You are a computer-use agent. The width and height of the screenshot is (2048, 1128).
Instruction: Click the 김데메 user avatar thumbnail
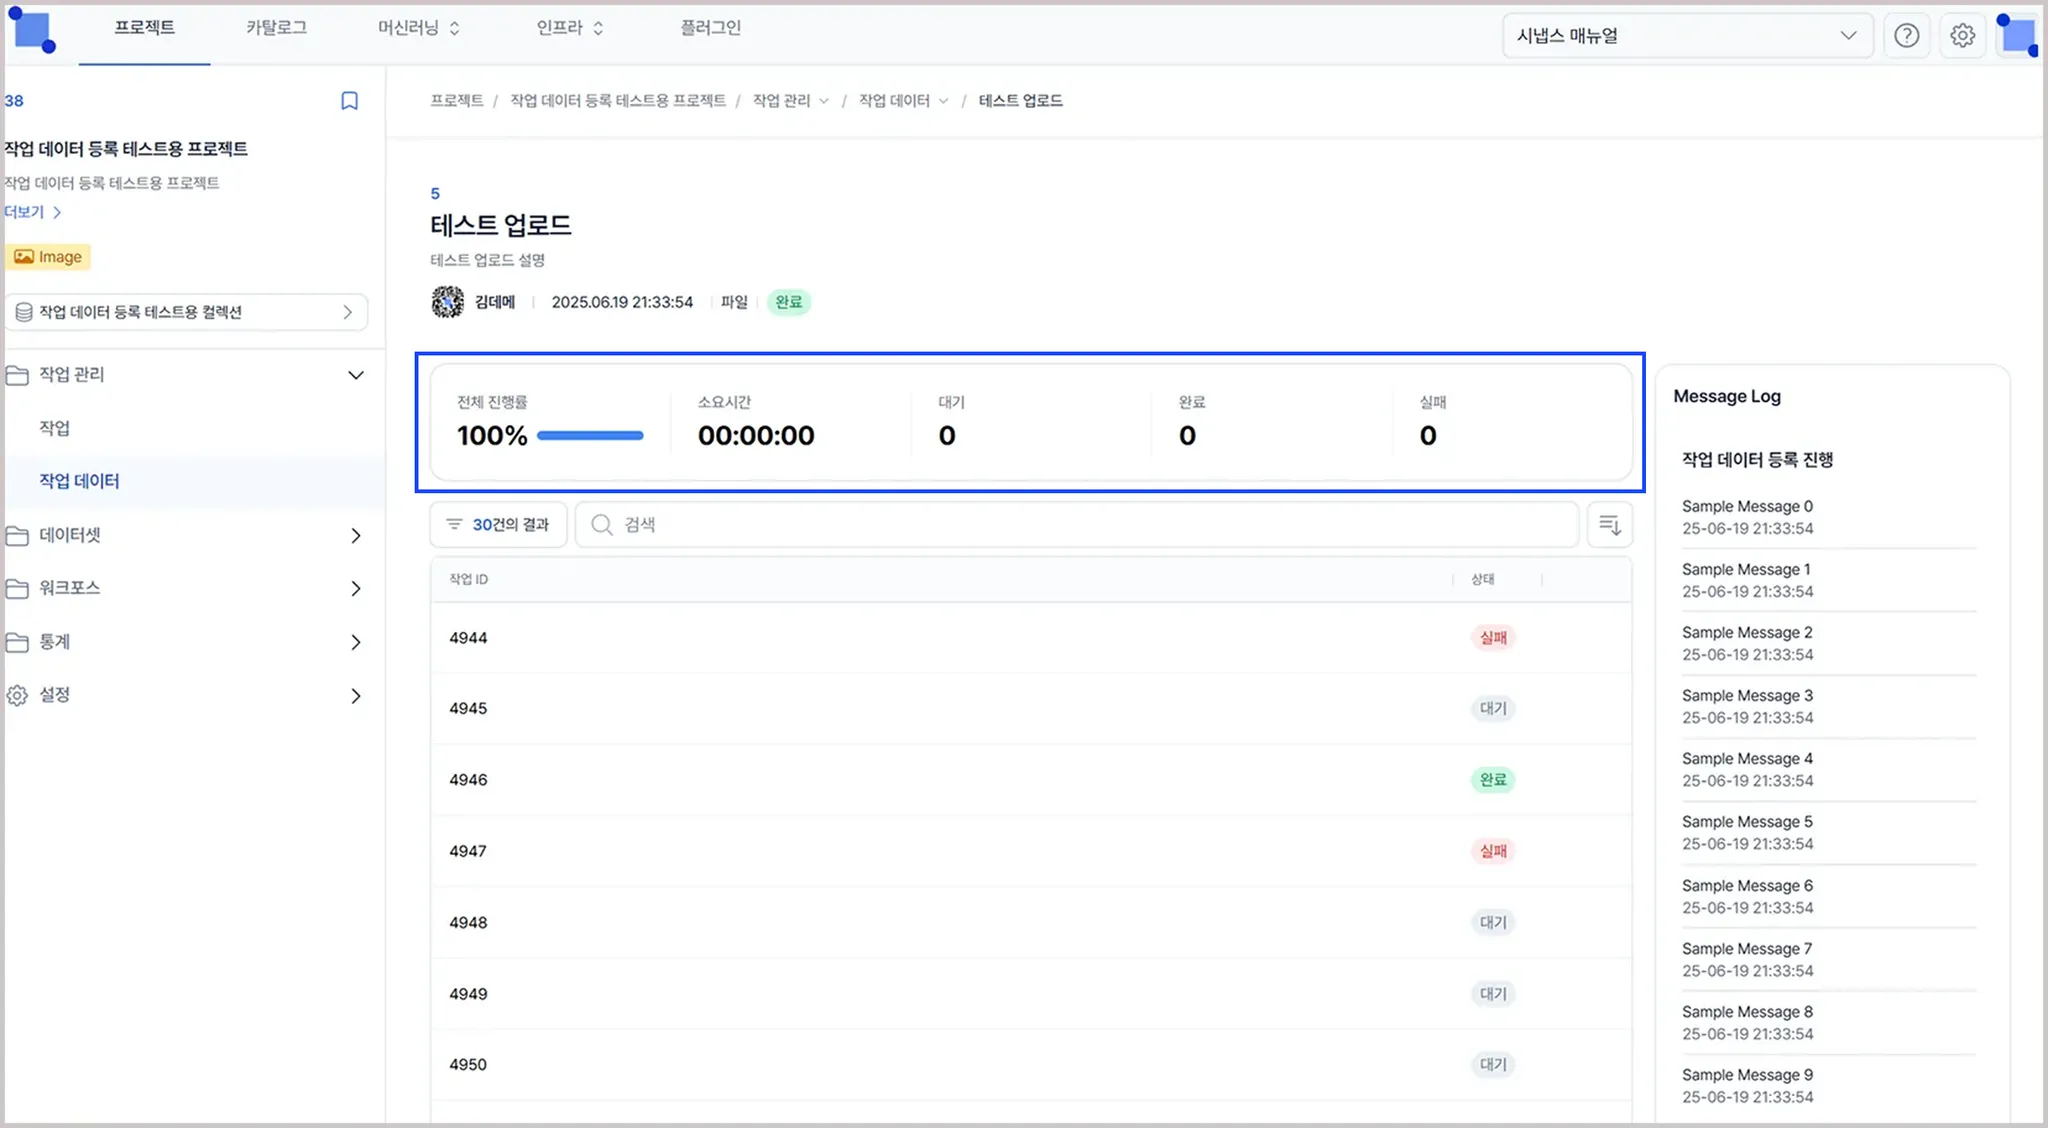[447, 302]
